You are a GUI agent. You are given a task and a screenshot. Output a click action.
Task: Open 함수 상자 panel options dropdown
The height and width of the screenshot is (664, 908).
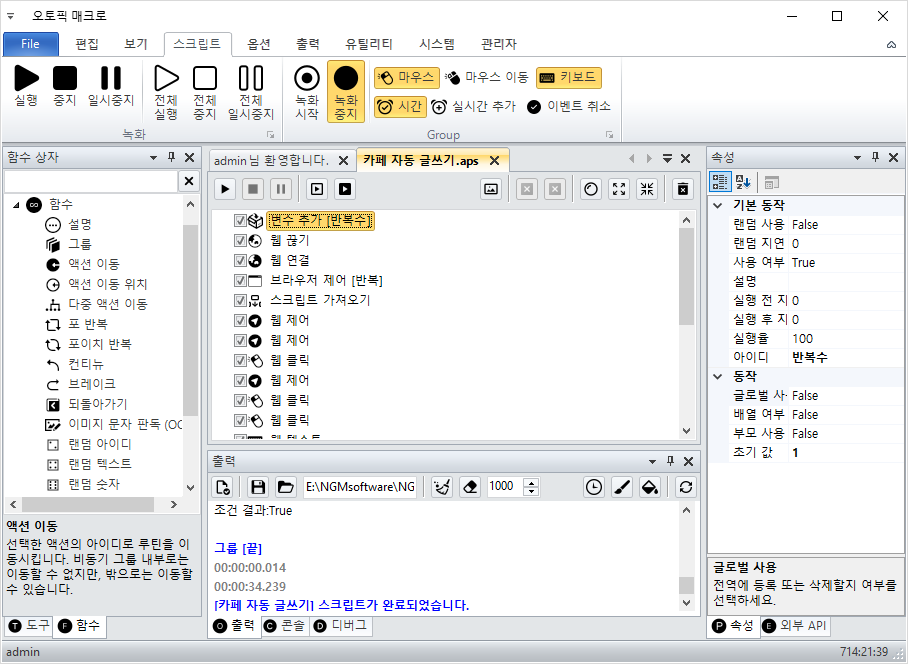click(153, 157)
